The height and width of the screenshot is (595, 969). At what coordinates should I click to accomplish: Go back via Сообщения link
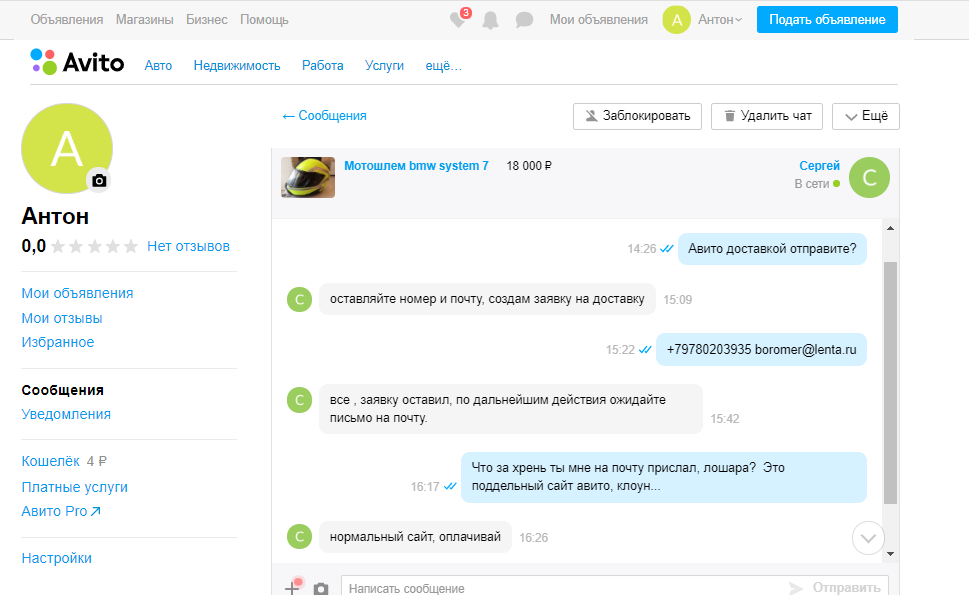coord(325,116)
